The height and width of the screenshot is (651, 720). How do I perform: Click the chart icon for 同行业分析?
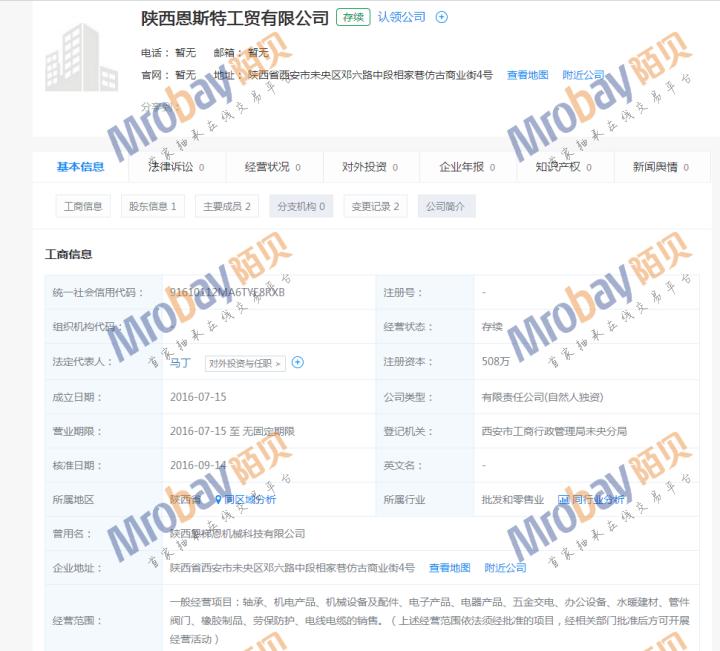coord(563,499)
